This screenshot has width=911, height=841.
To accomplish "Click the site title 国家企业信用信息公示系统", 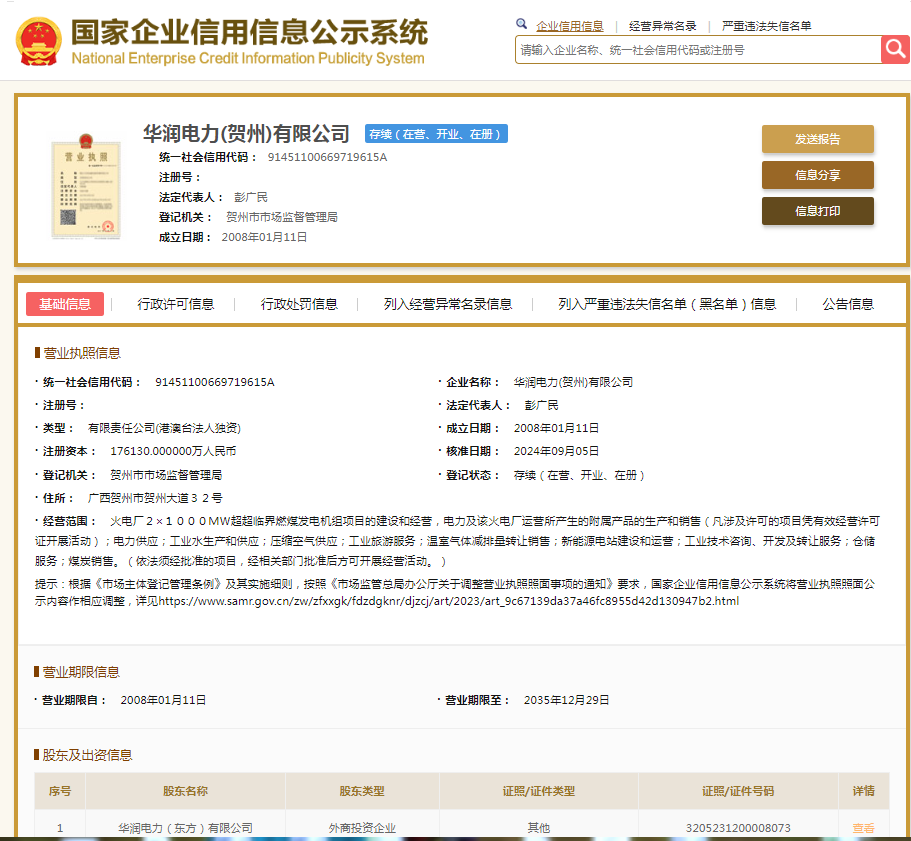I will [x=249, y=32].
